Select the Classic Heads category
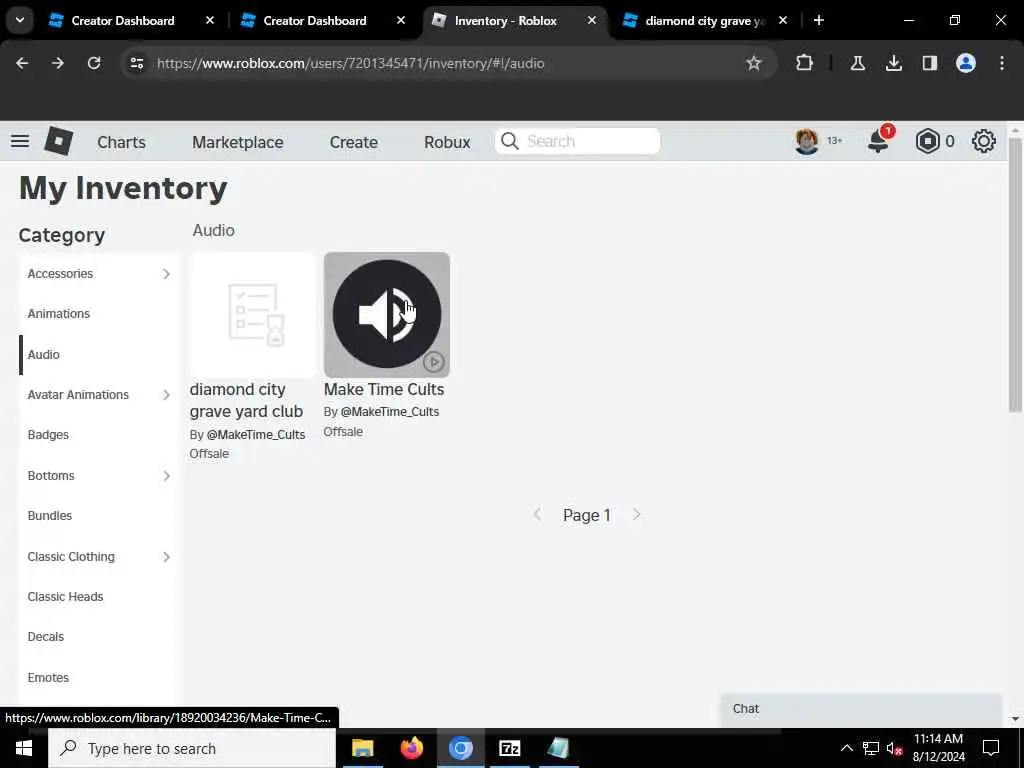This screenshot has height=768, width=1024. (x=65, y=597)
